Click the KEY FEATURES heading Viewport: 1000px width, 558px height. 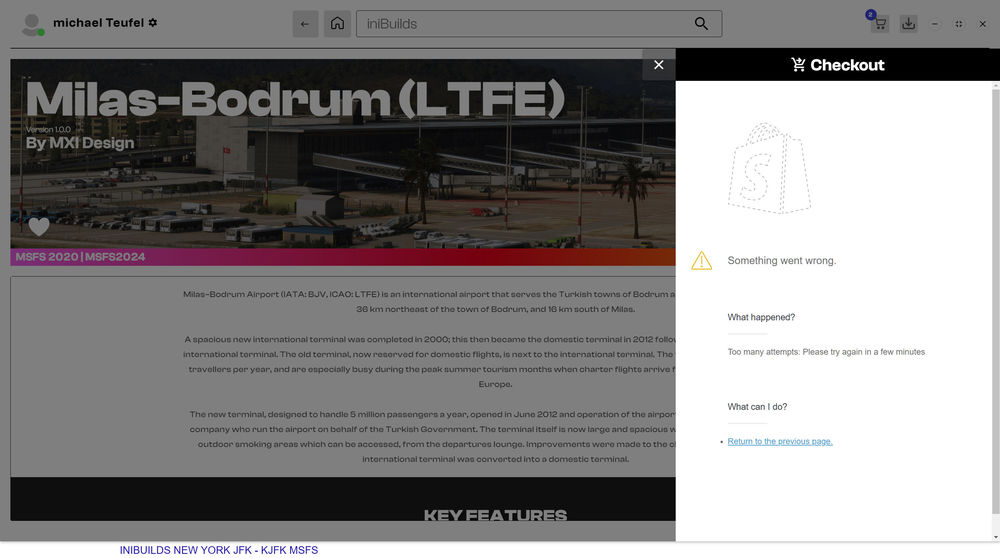coord(495,515)
